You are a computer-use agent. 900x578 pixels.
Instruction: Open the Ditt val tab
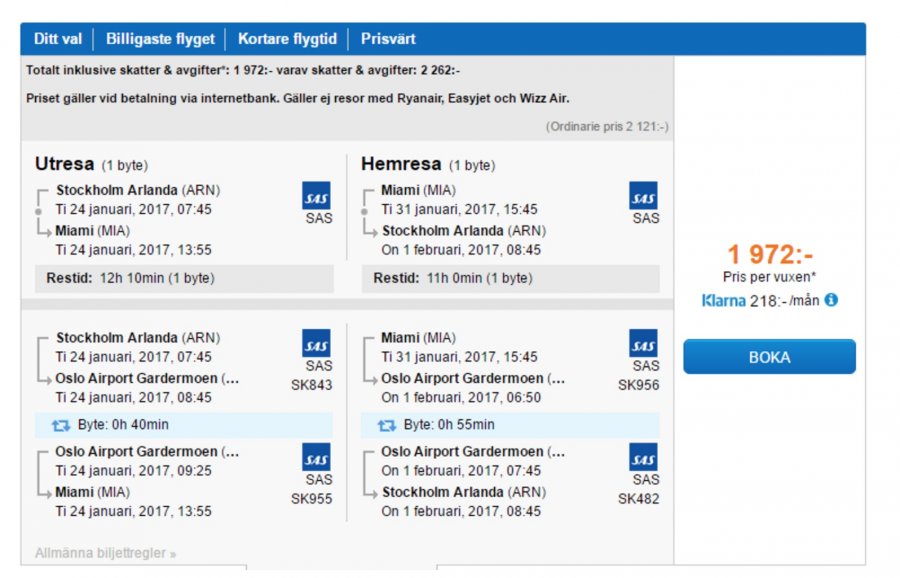click(58, 39)
